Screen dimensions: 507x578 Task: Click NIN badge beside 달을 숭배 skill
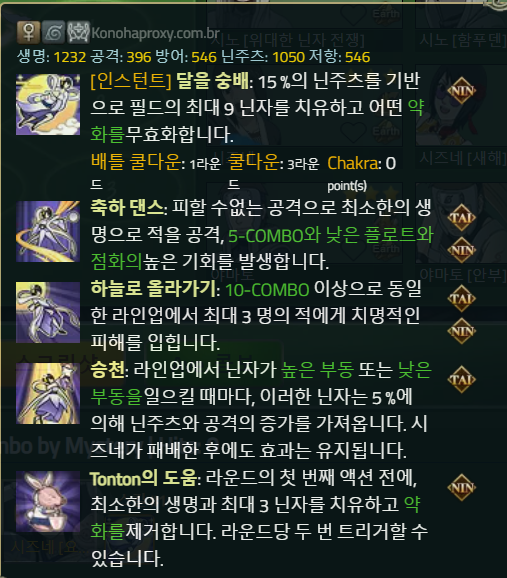pyautogui.click(x=461, y=91)
